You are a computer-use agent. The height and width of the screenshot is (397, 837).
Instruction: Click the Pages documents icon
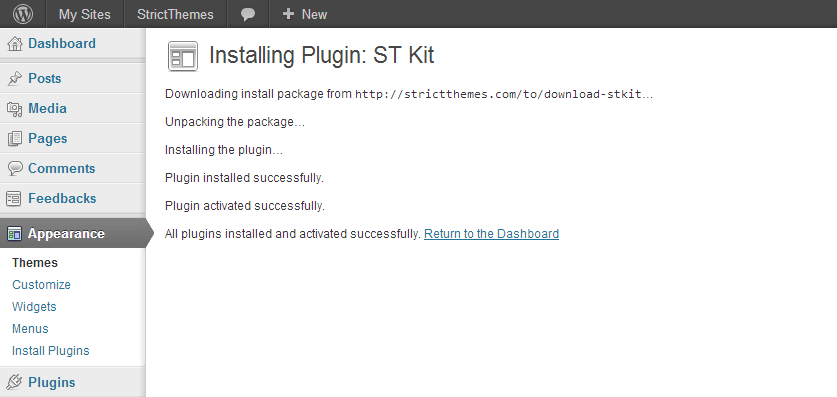(x=15, y=139)
